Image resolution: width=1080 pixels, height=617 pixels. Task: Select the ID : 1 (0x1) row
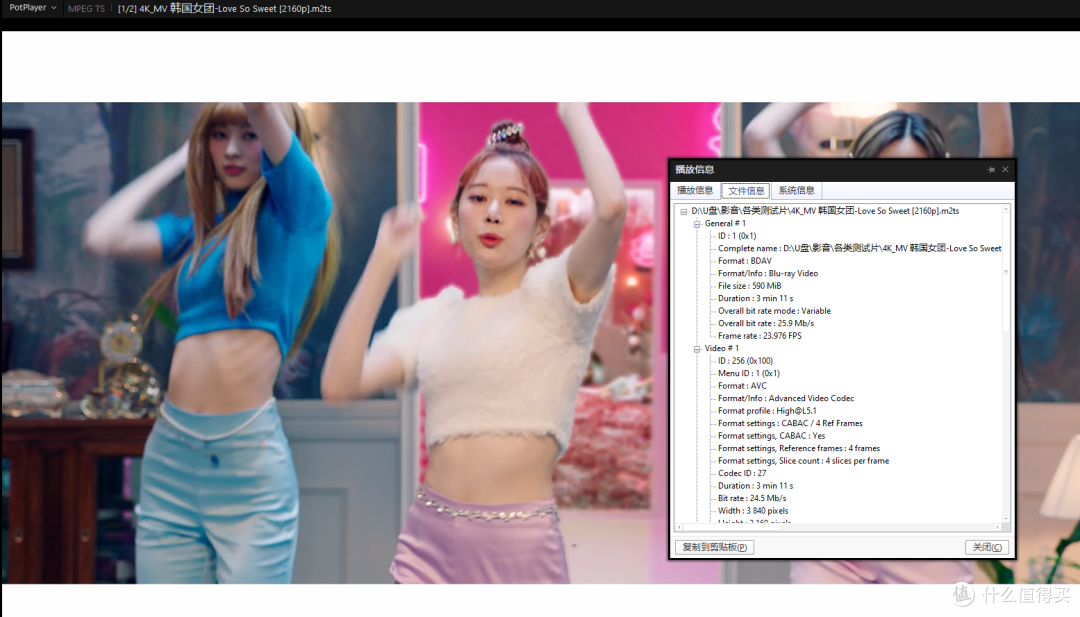[x=737, y=236]
